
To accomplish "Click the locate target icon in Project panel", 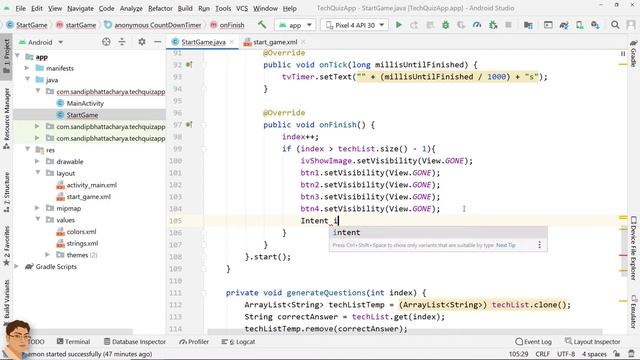I will coord(106,42).
